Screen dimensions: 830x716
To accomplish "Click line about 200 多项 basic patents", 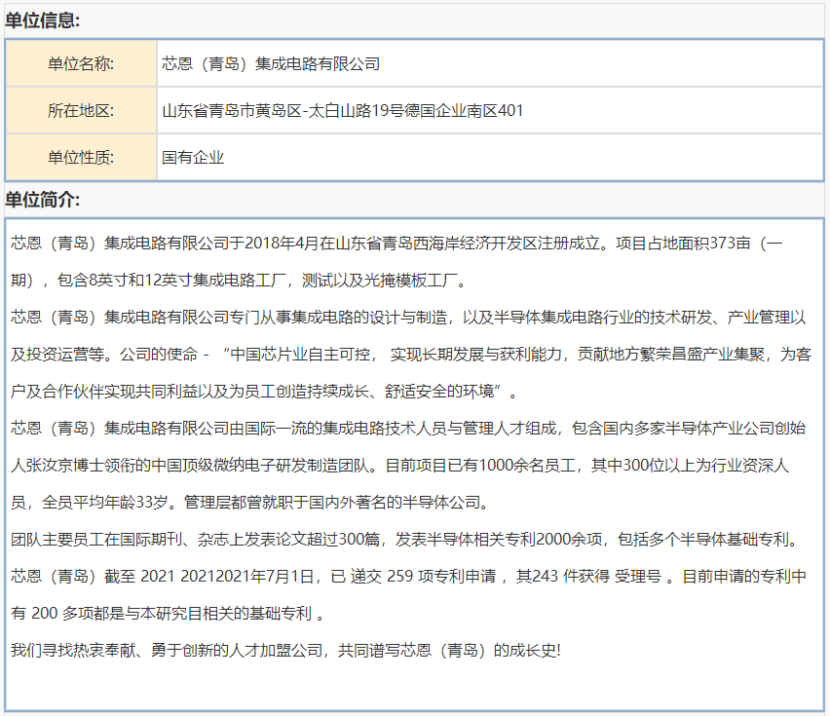I will [167, 613].
